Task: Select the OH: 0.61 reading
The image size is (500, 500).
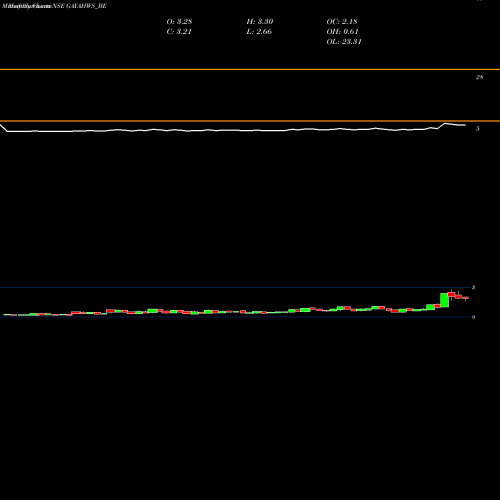Action: pos(342,31)
